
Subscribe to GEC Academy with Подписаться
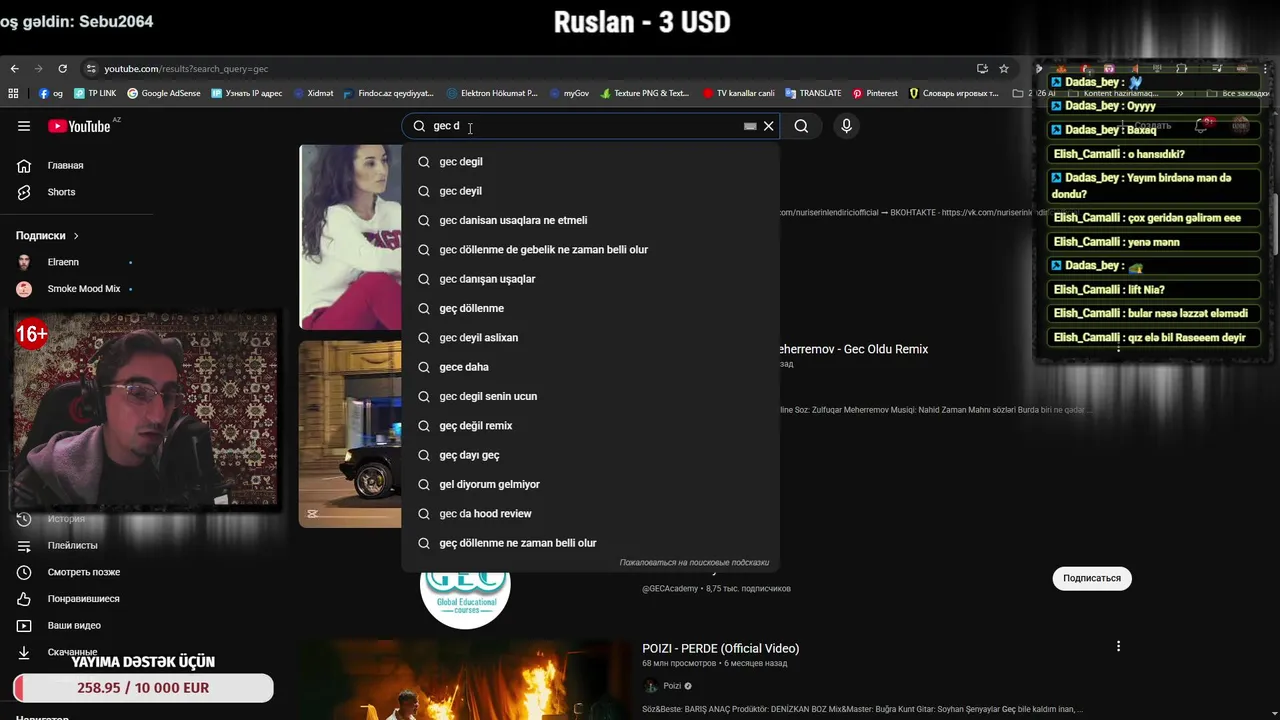click(1092, 578)
